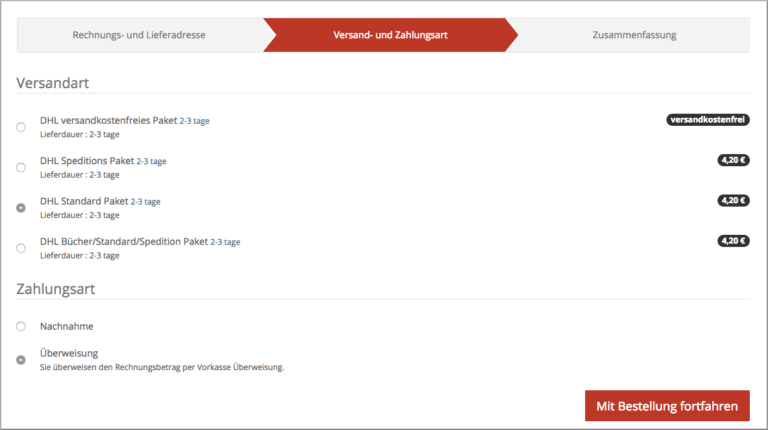
Task: Click the 4,20 € Speditions Paket price badge
Action: (x=733, y=160)
